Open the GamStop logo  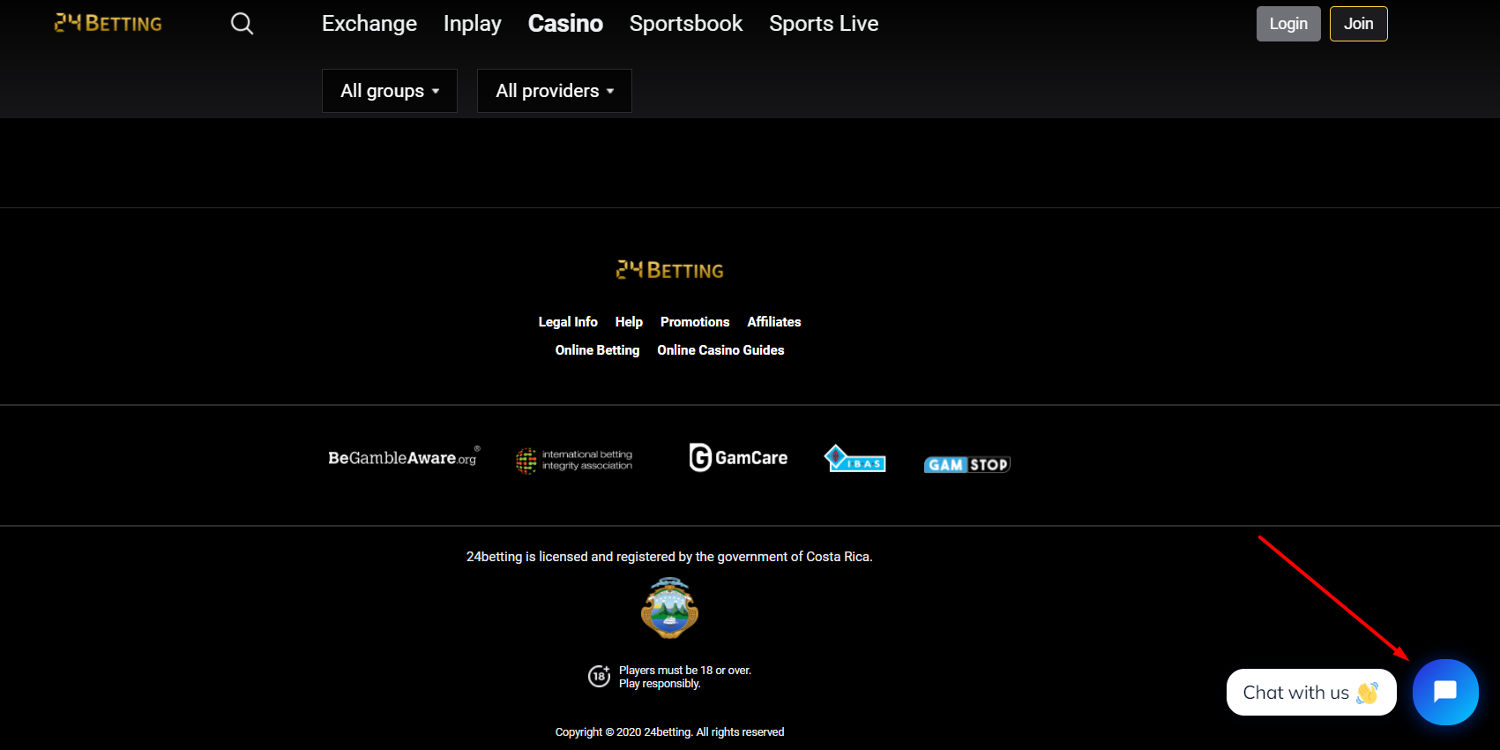[x=967, y=464]
